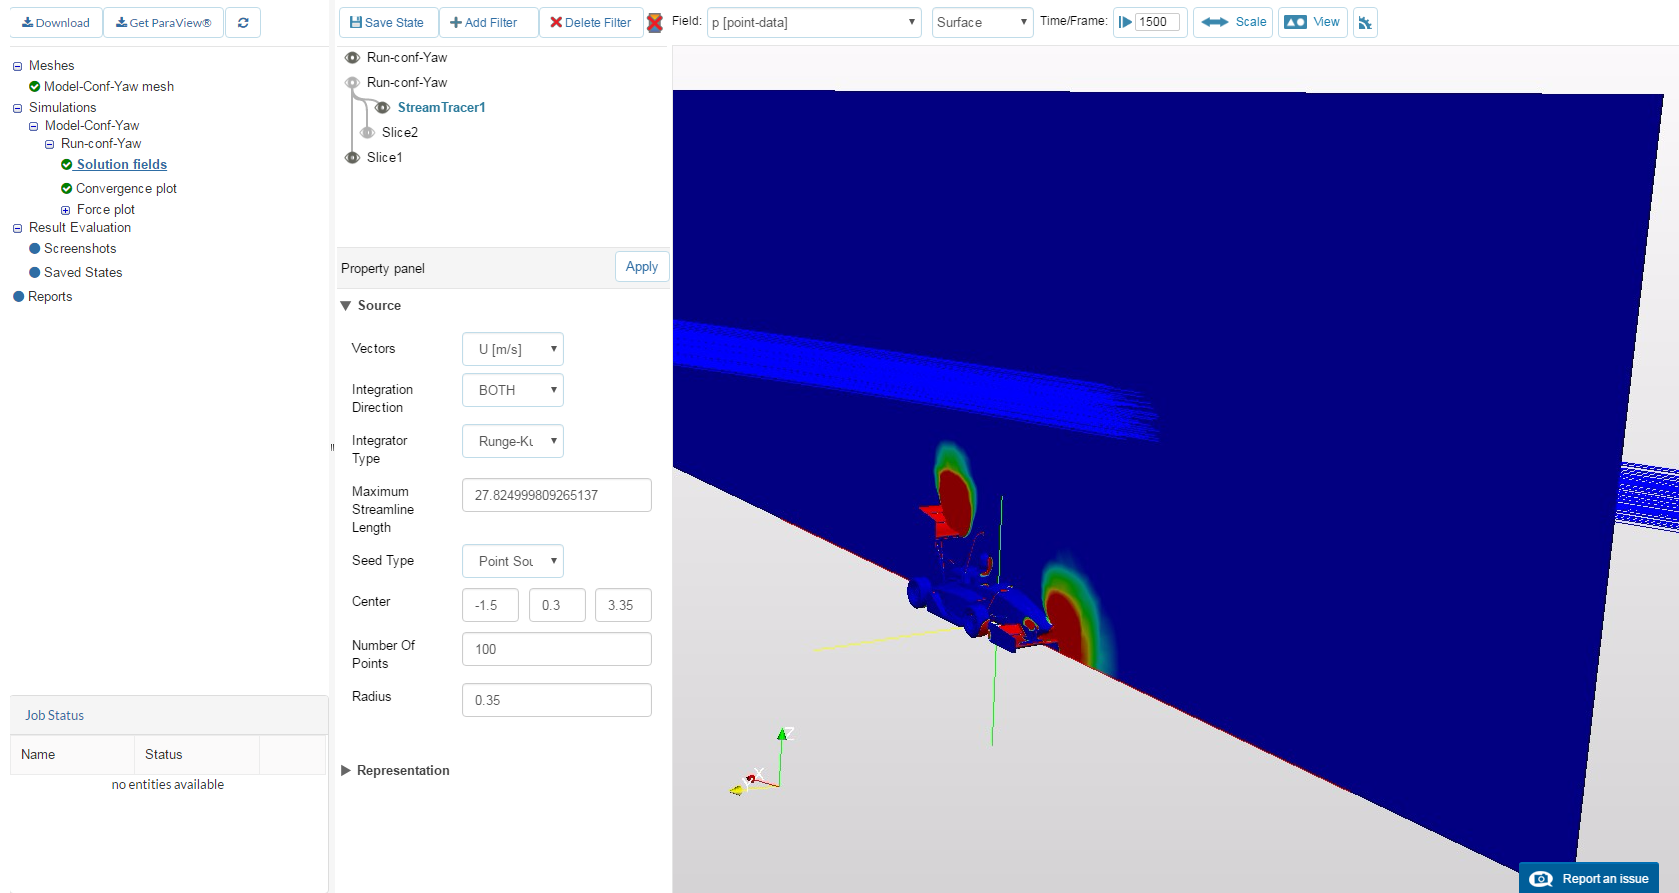Viewport: 1679px width, 893px height.
Task: Open the Integrator Type Runge-Kutta dropdown
Action: 513,441
